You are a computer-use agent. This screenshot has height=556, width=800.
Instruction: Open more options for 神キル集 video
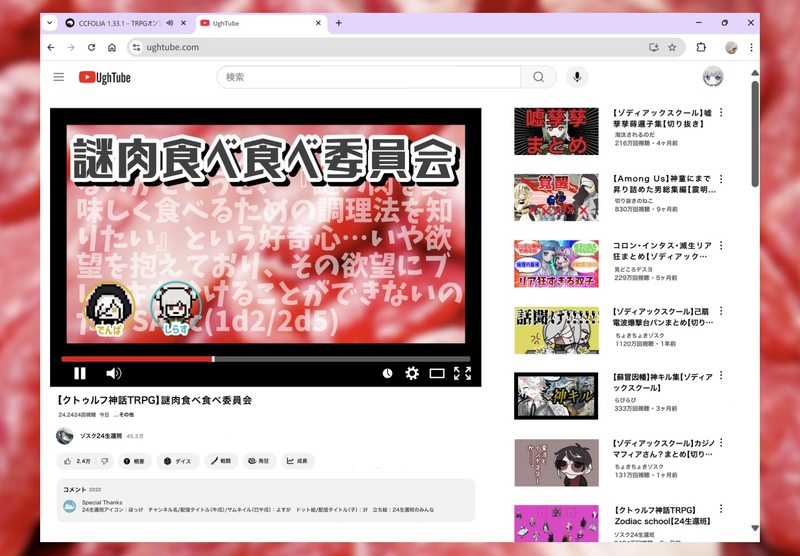tap(721, 375)
